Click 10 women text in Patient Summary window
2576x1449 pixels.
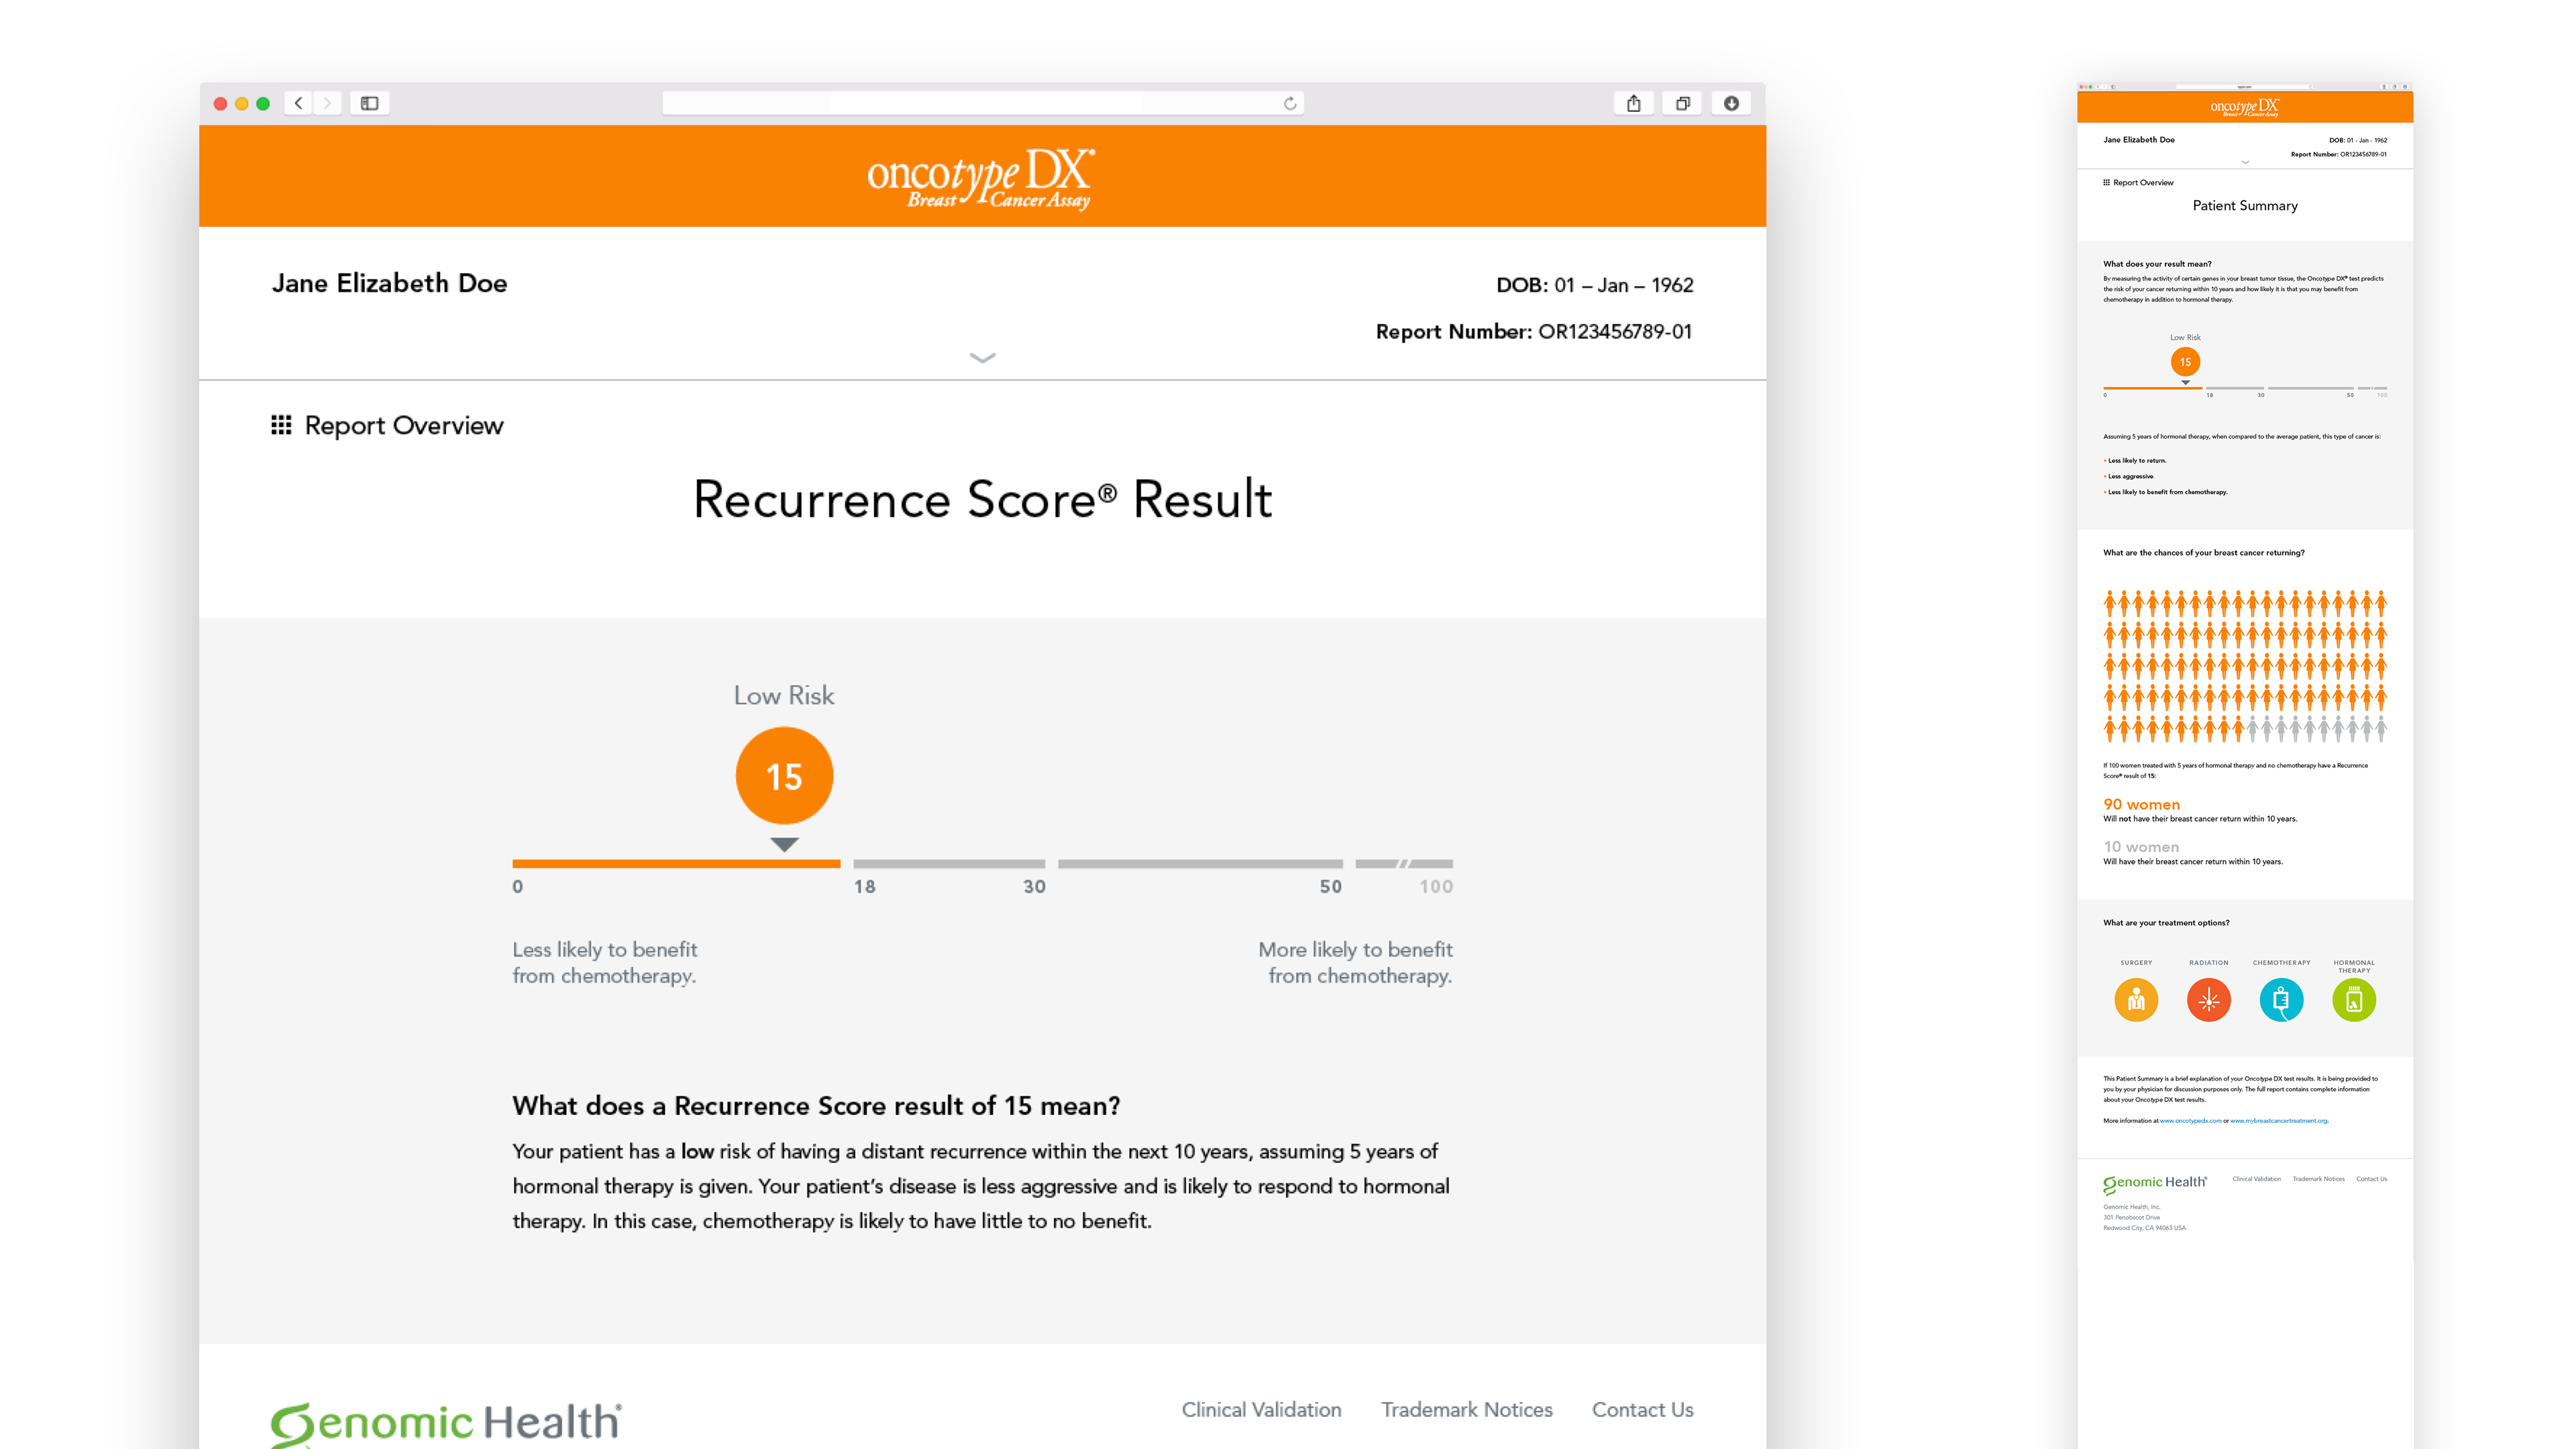2141,847
